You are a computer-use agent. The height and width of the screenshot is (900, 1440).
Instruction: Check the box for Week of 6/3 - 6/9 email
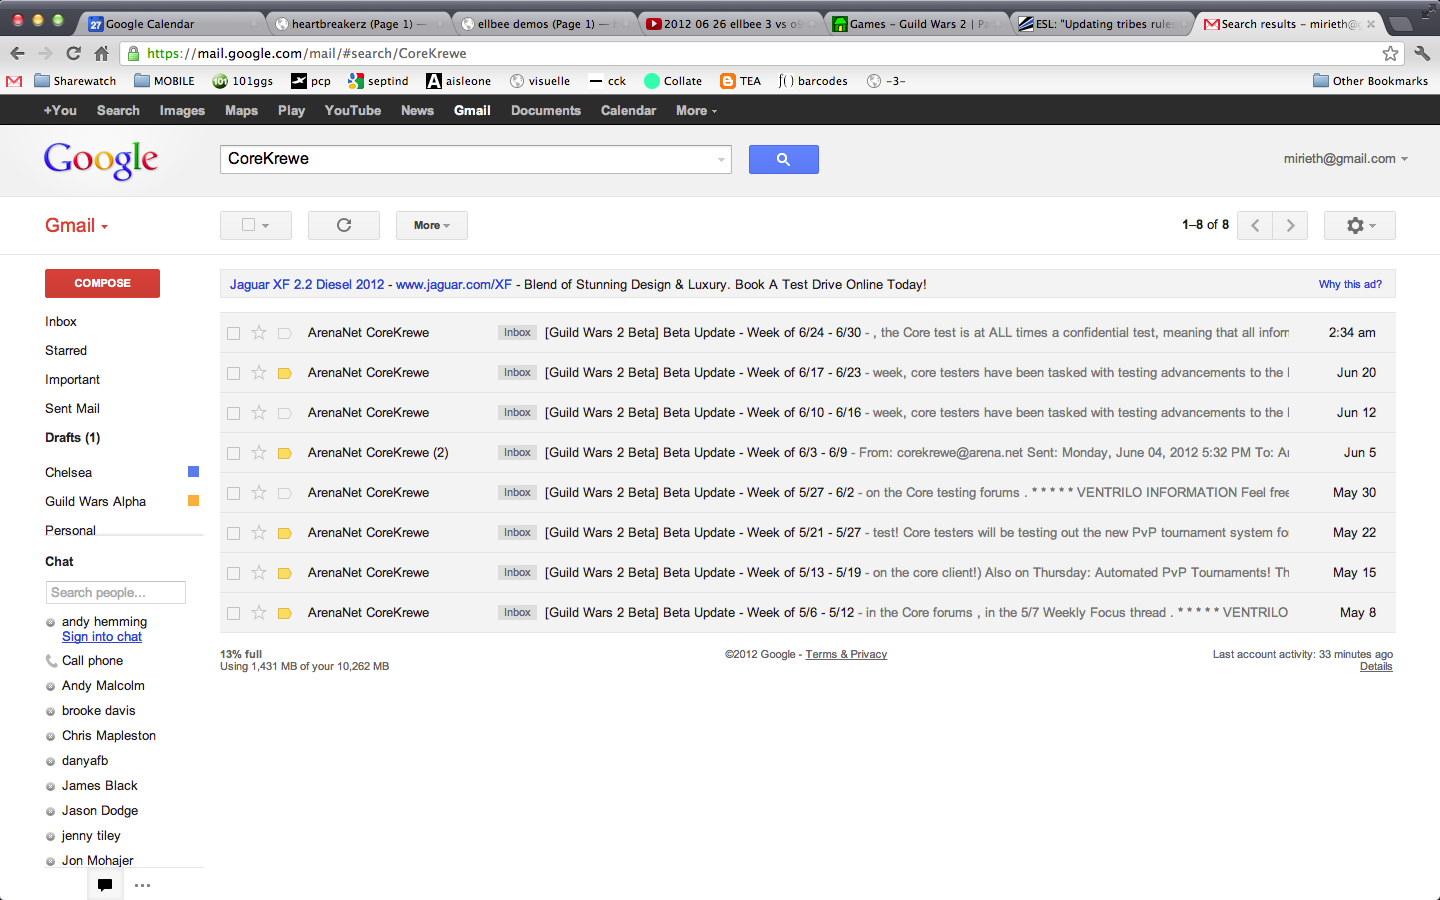[233, 453]
